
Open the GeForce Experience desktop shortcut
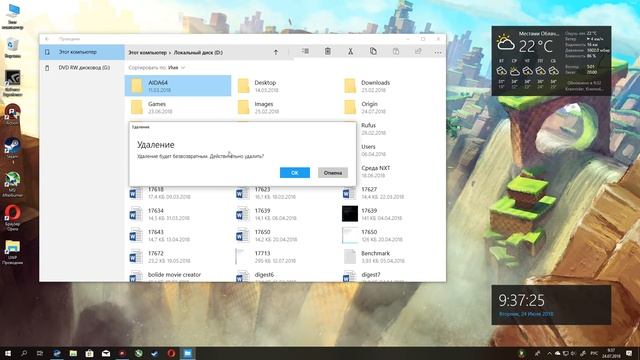coord(13,83)
